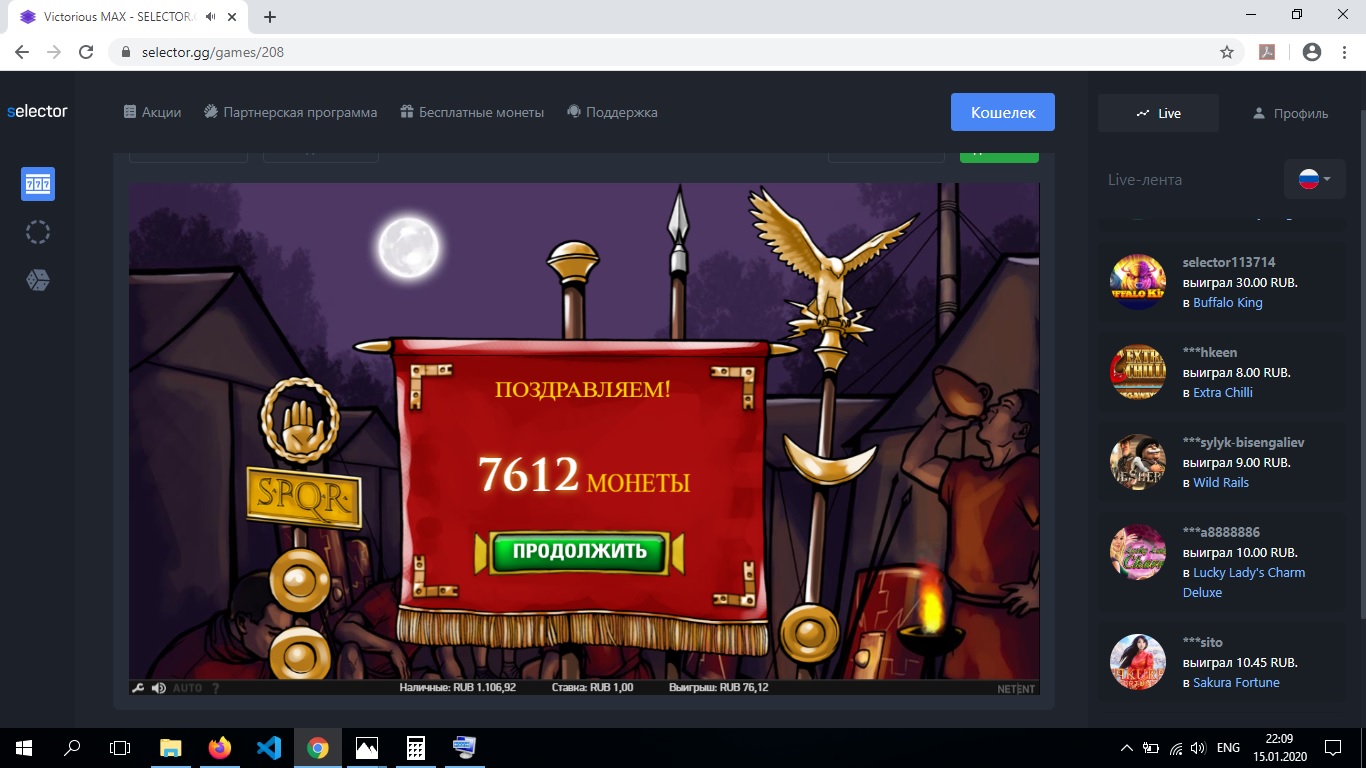
Task: Open Бесплатные монеты page
Action: 472,112
